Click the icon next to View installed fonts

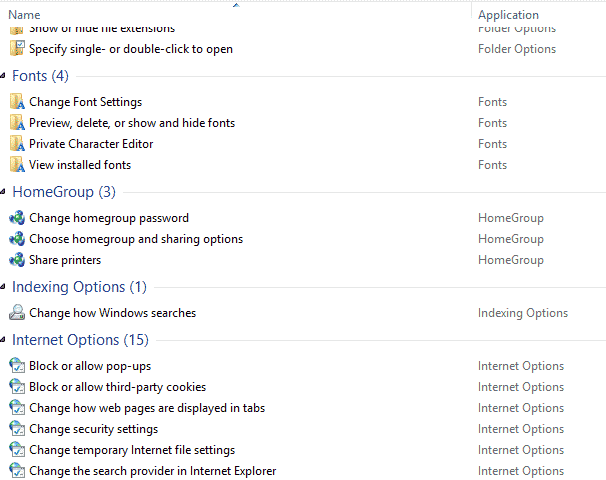point(16,165)
